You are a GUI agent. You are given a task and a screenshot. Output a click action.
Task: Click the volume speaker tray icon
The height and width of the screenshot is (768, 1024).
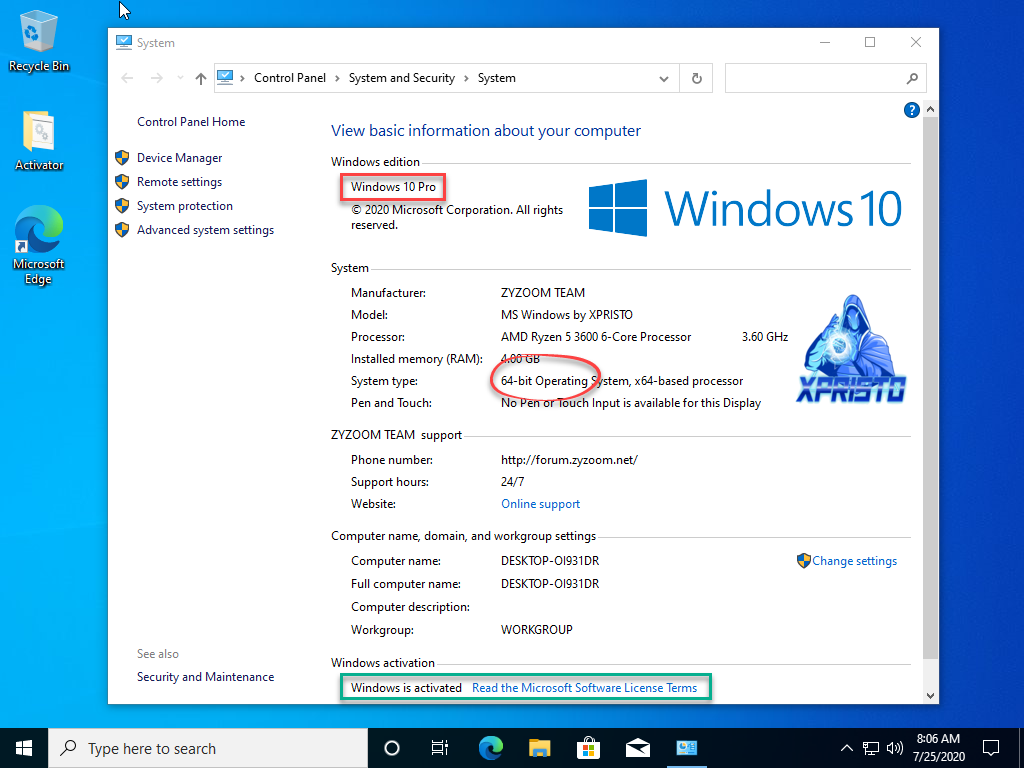895,748
